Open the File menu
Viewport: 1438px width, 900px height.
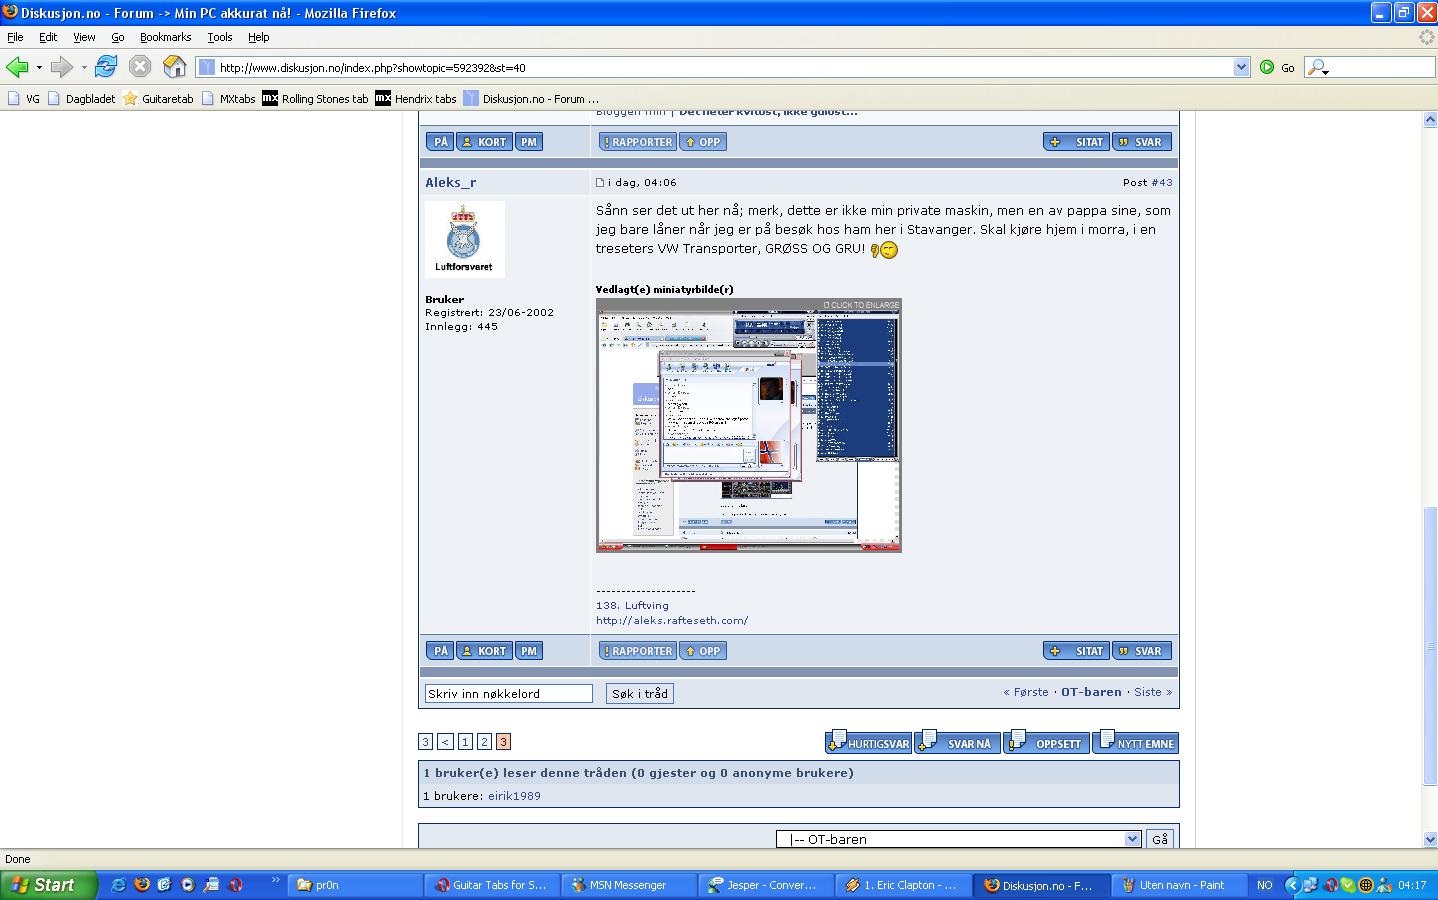point(15,37)
